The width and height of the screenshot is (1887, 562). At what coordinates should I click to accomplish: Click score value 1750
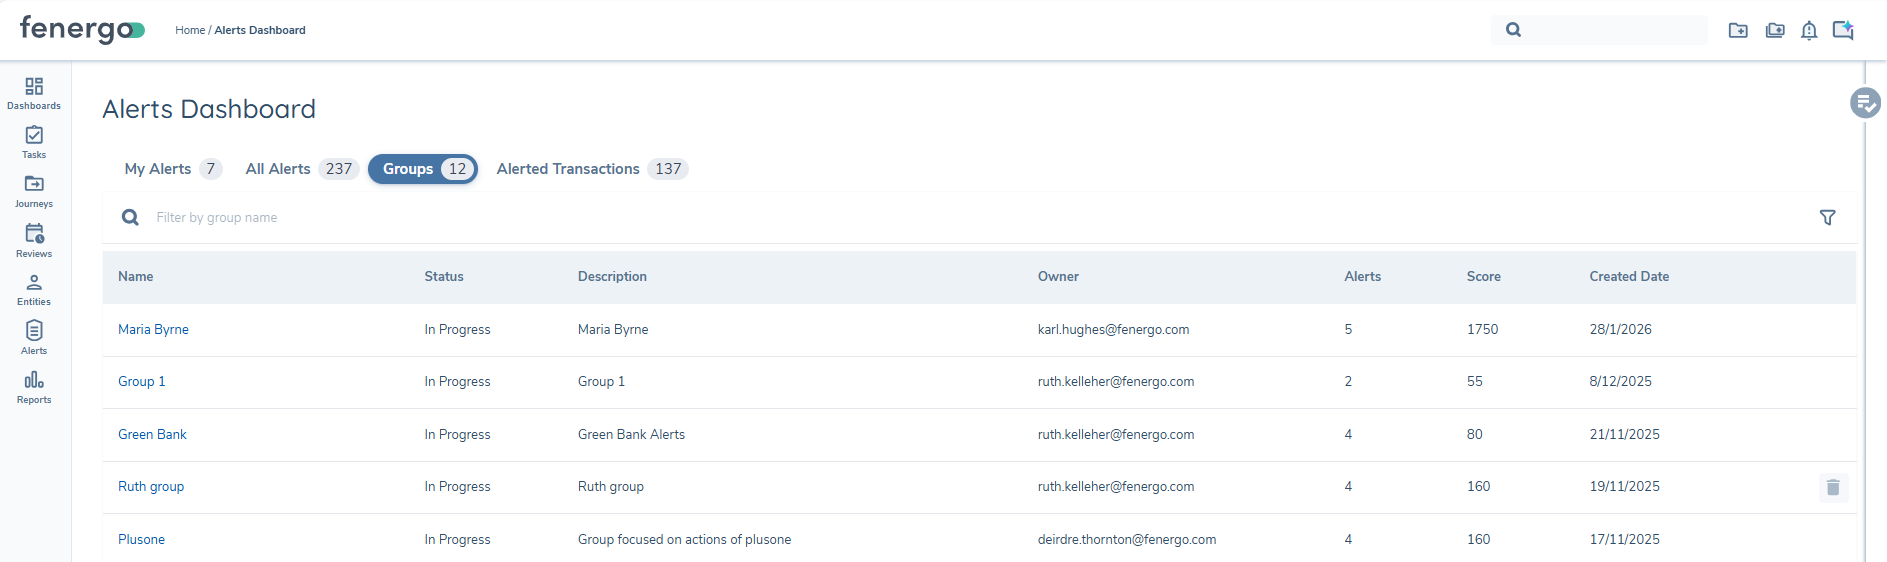tap(1482, 329)
